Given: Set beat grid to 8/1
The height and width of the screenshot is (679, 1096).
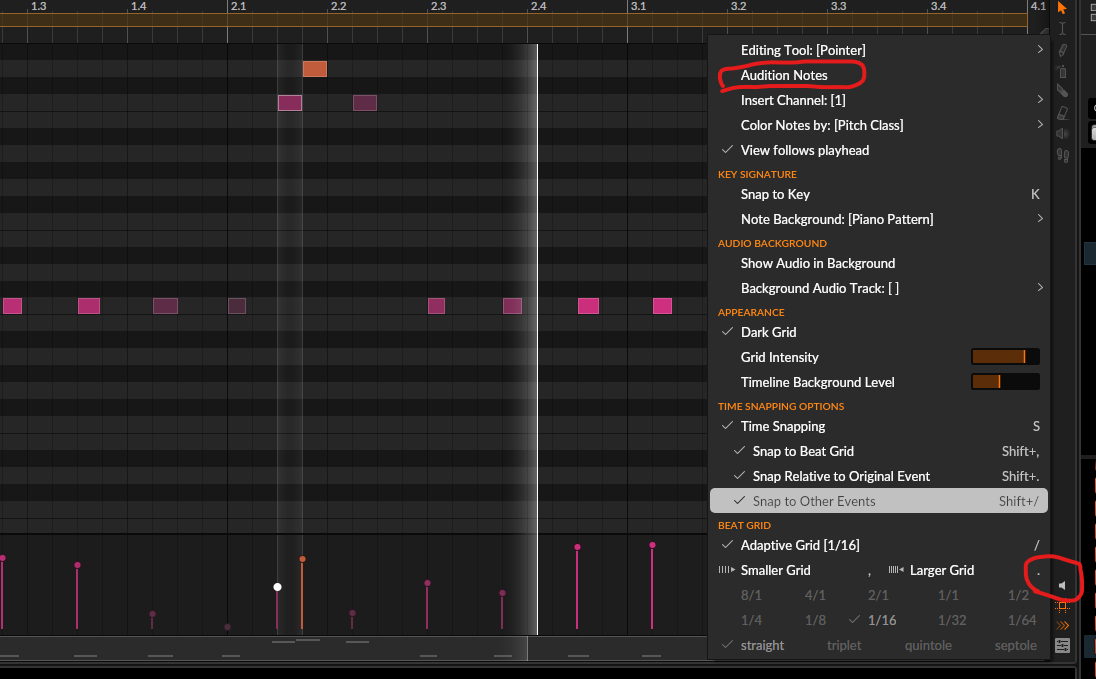Looking at the screenshot, I should pos(751,595).
